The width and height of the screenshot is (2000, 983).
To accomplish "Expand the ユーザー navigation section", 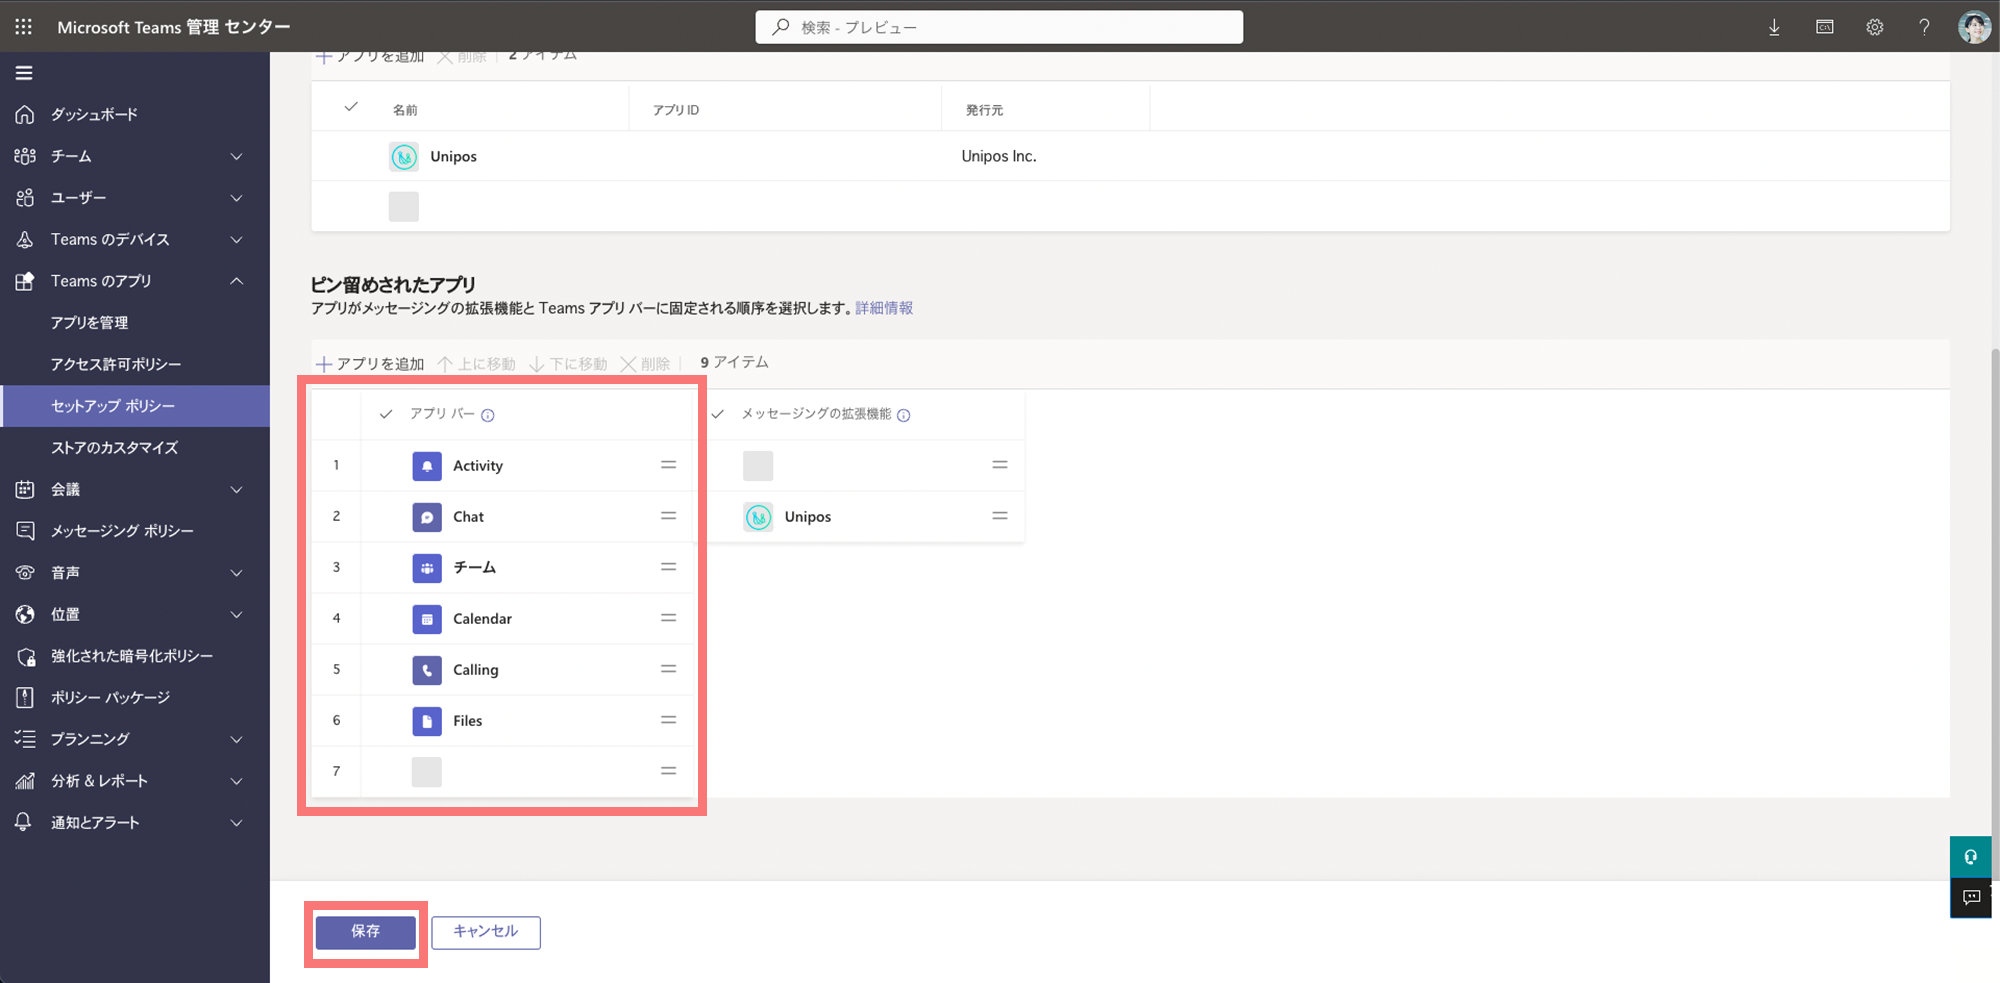I will [237, 198].
